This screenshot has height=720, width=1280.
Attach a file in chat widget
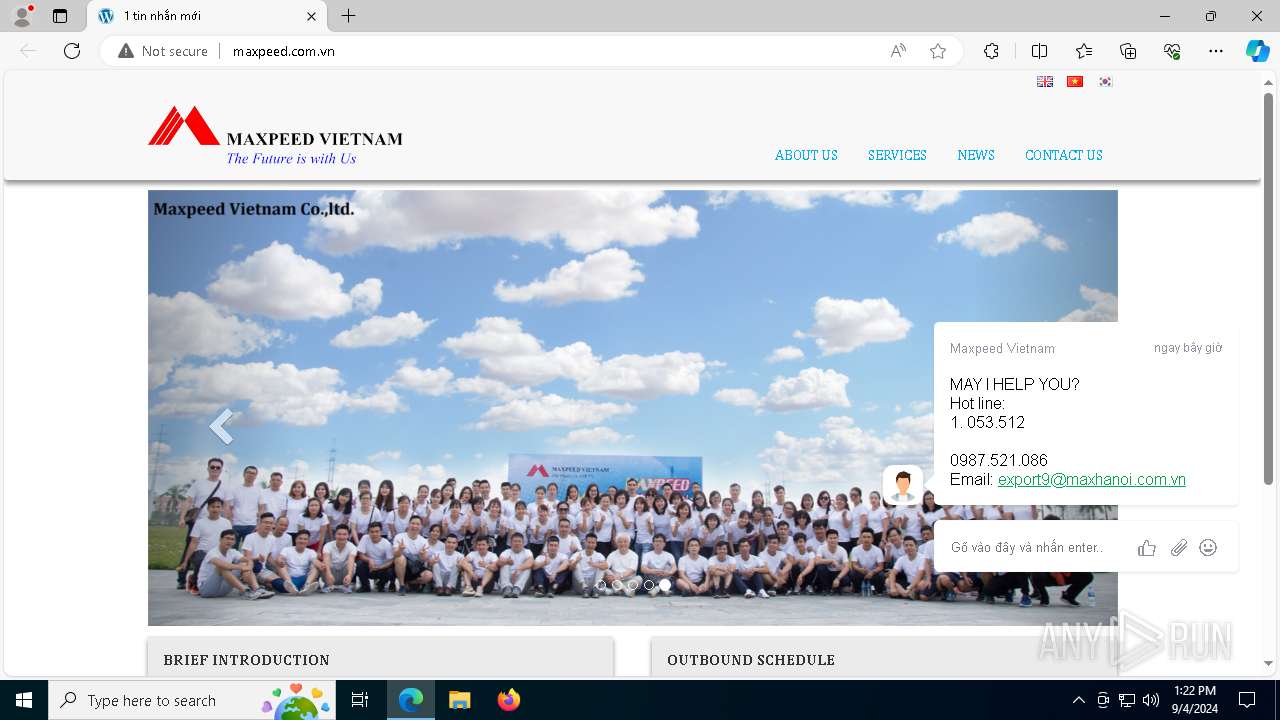pyautogui.click(x=1179, y=547)
